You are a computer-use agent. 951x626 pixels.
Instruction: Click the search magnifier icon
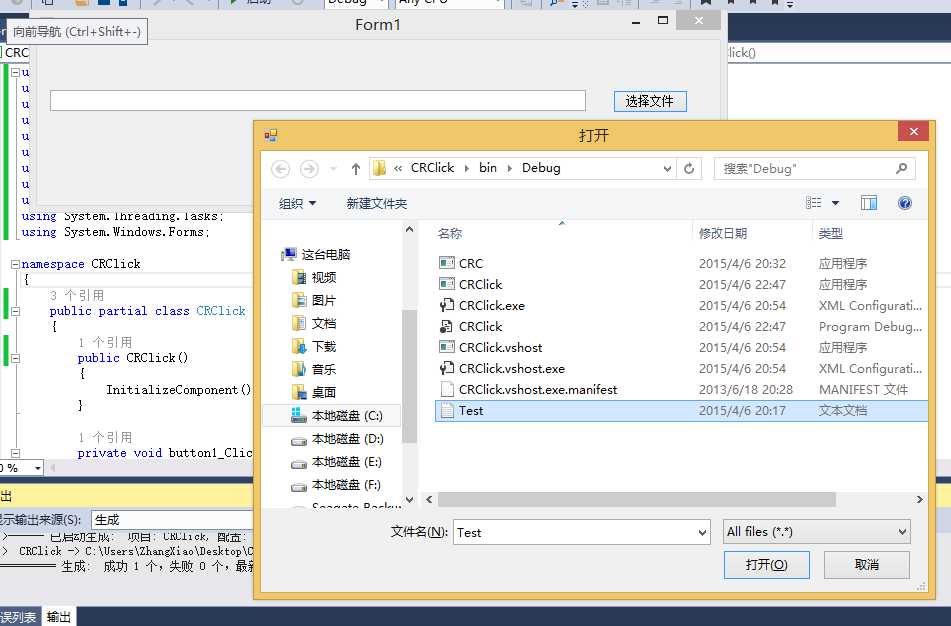pos(901,168)
